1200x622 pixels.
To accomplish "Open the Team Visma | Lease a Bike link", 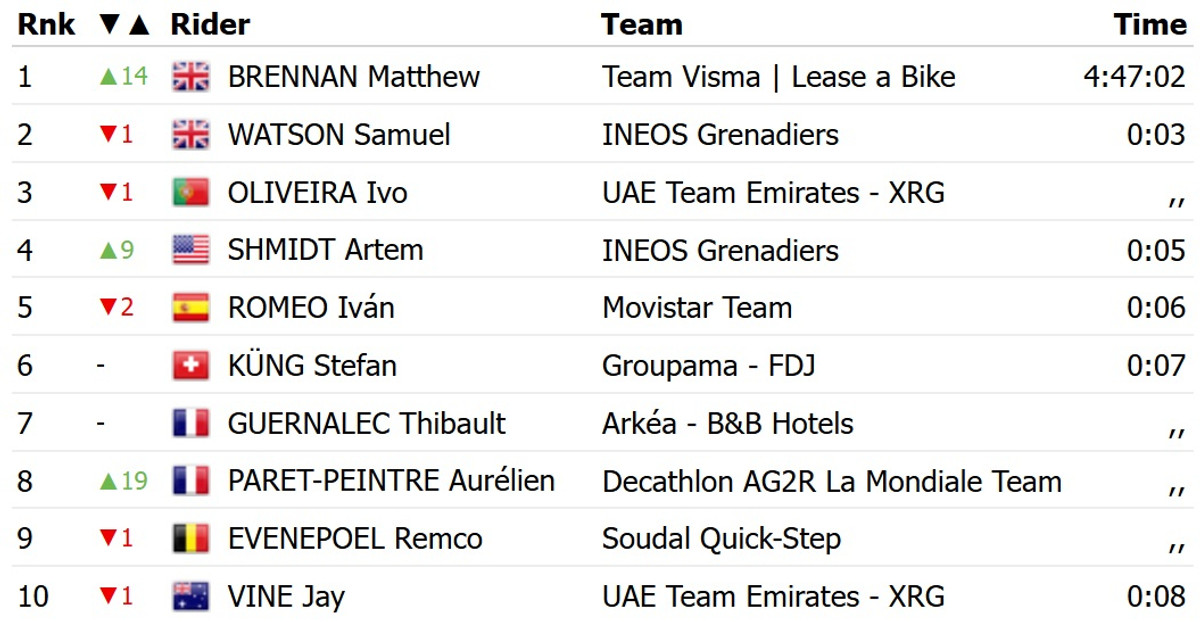I will pyautogui.click(x=778, y=77).
